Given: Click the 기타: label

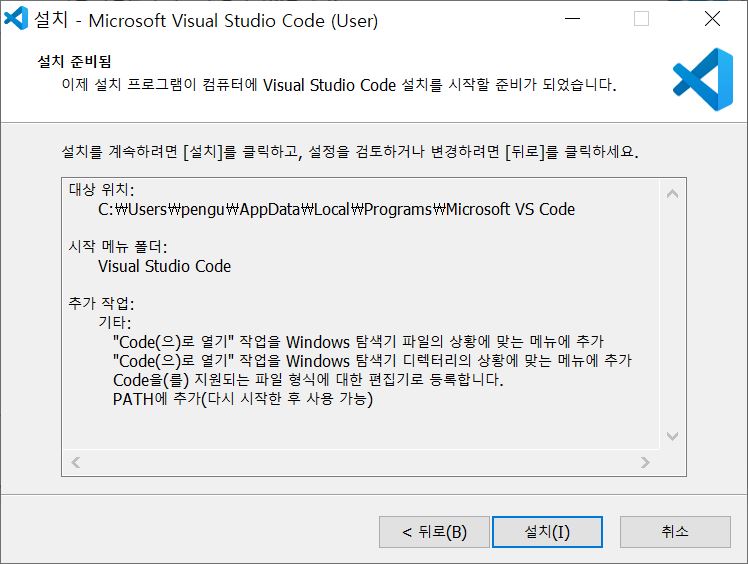Looking at the screenshot, I should (x=114, y=323).
